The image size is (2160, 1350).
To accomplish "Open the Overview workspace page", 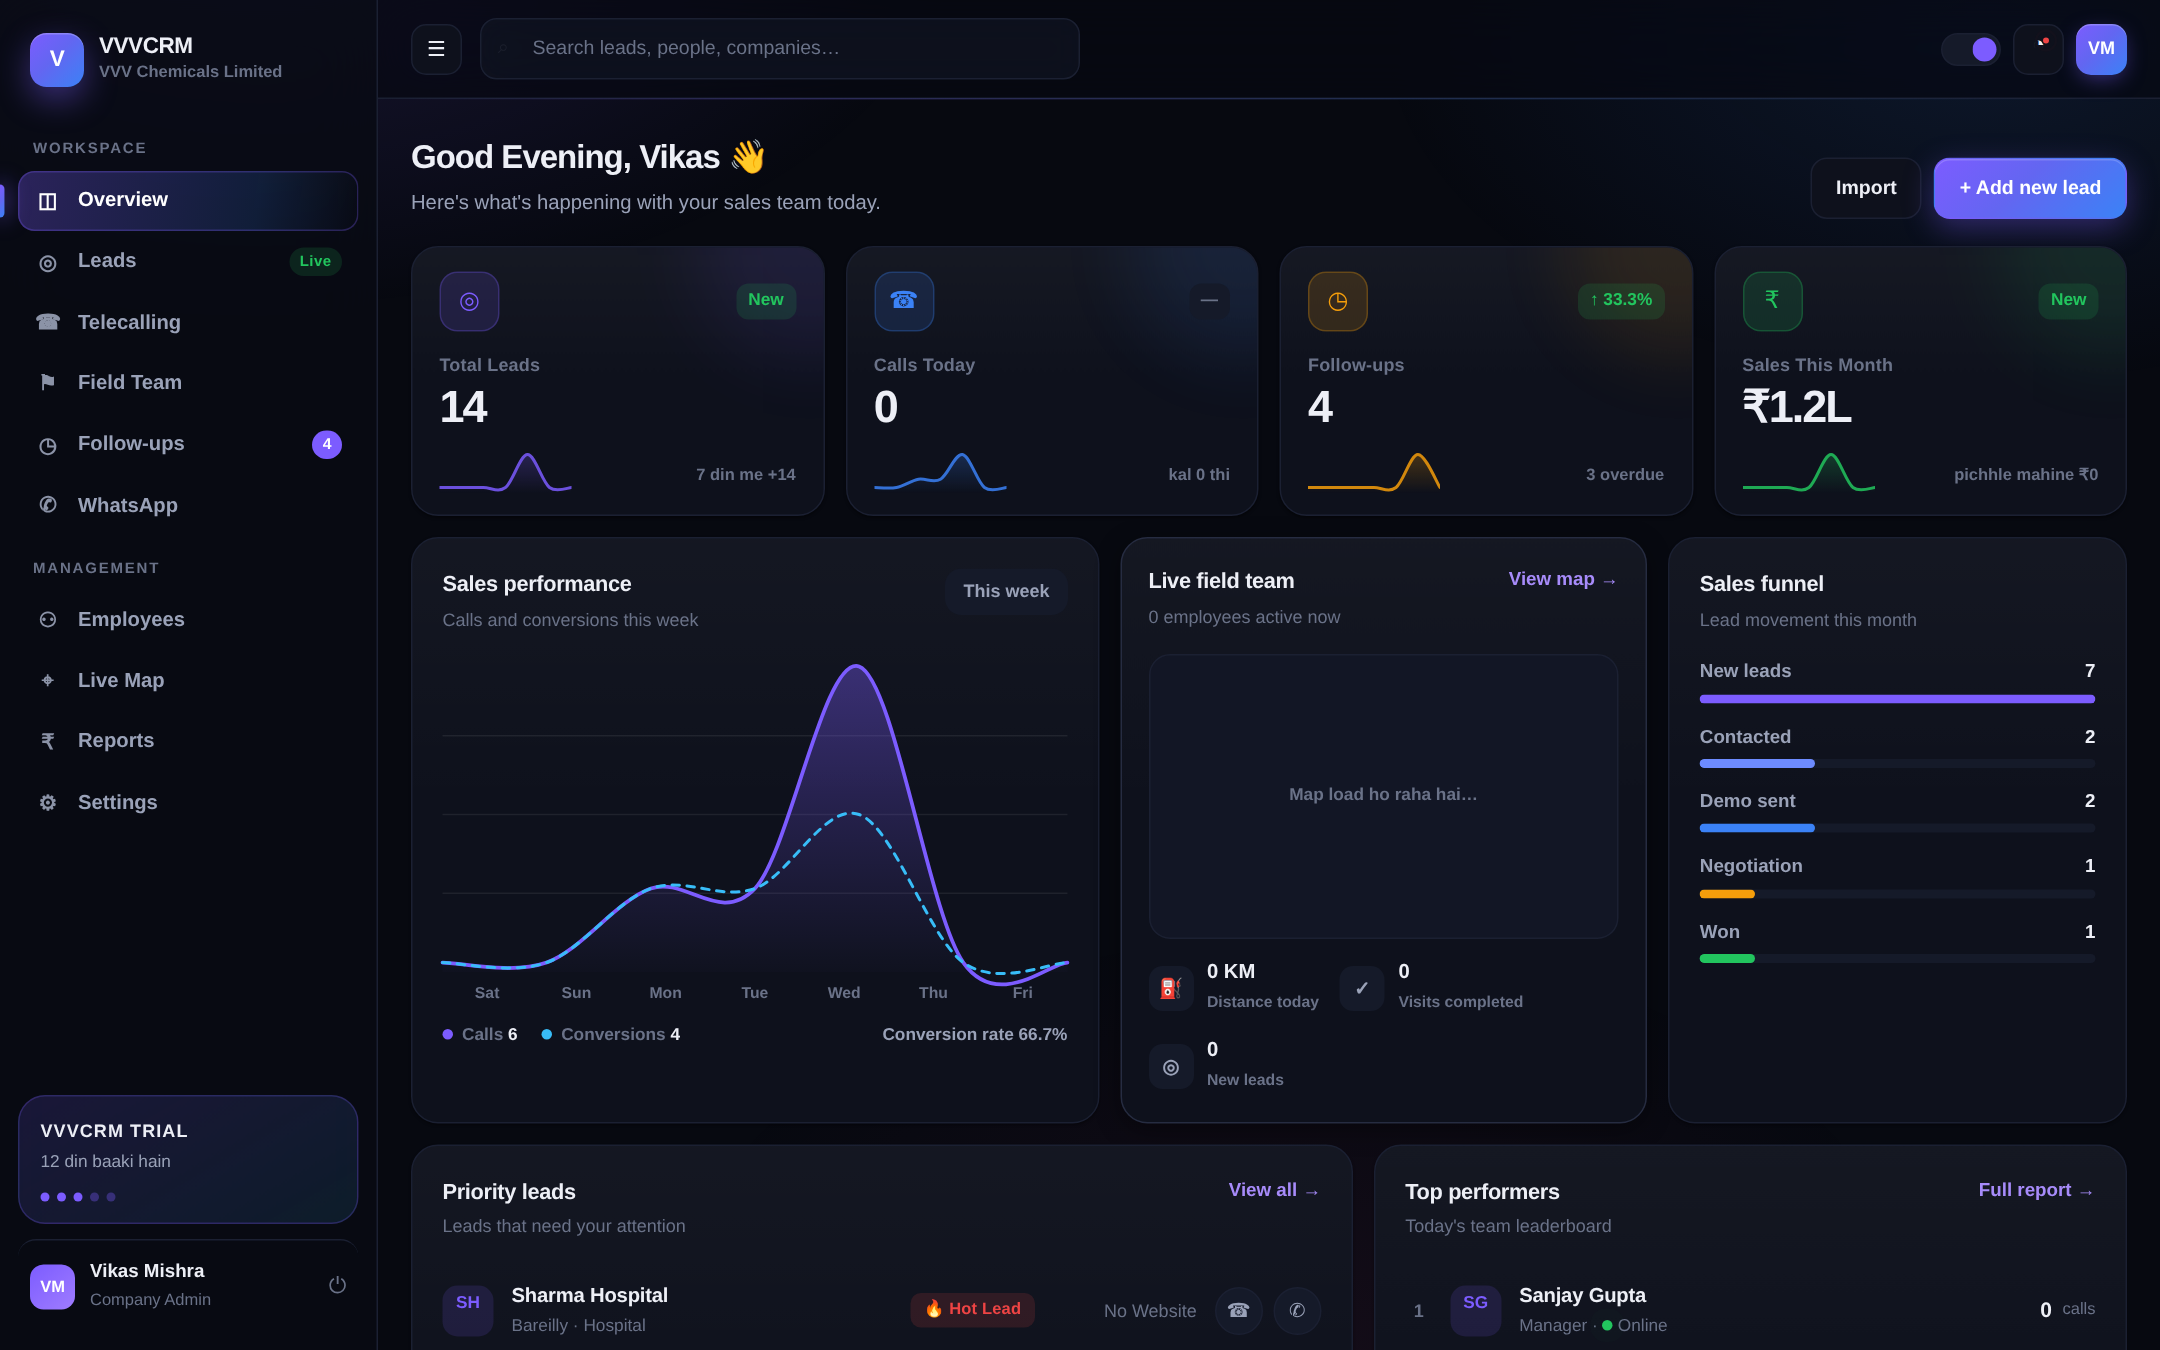I will pyautogui.click(x=188, y=200).
